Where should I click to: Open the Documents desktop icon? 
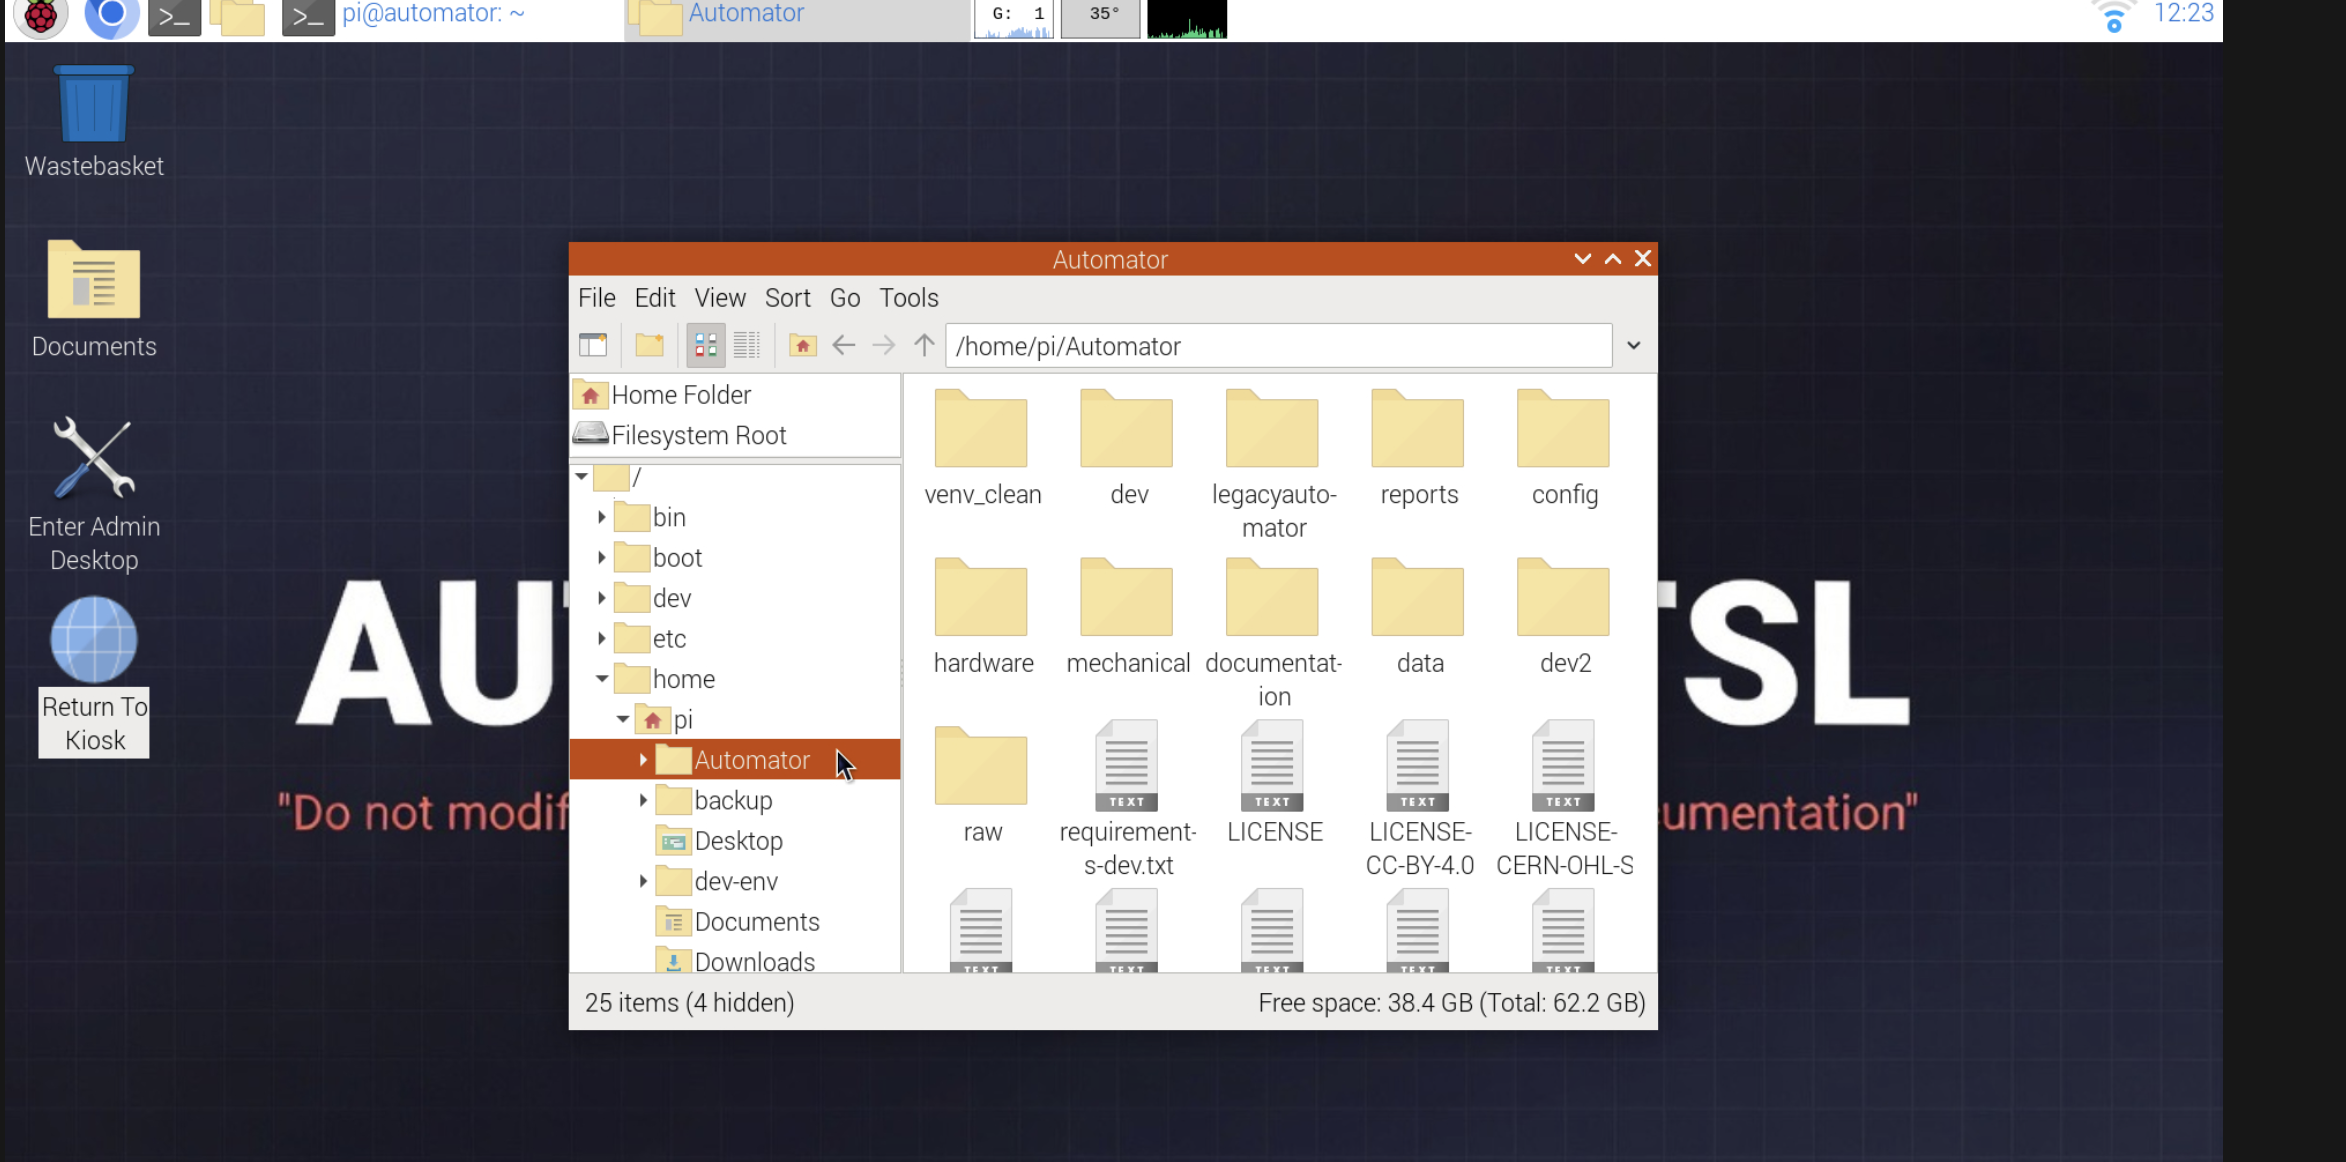pos(94,300)
